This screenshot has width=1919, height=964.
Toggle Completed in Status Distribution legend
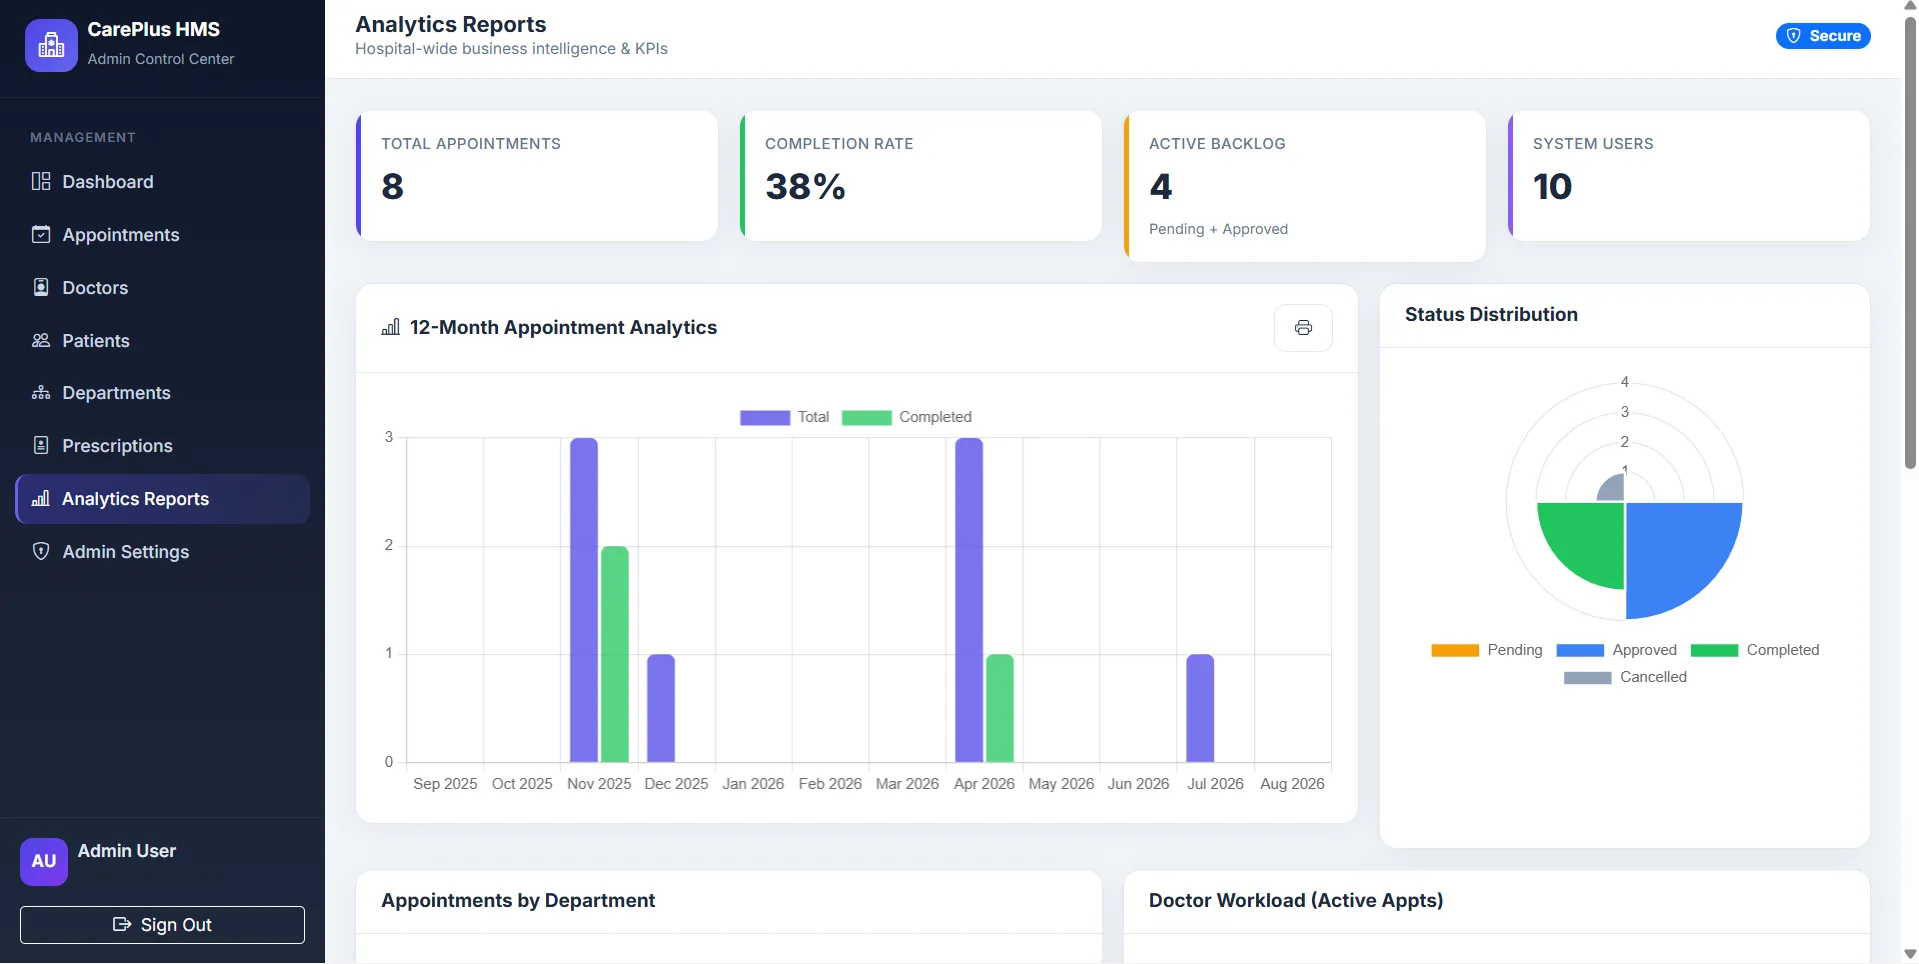pos(1755,650)
